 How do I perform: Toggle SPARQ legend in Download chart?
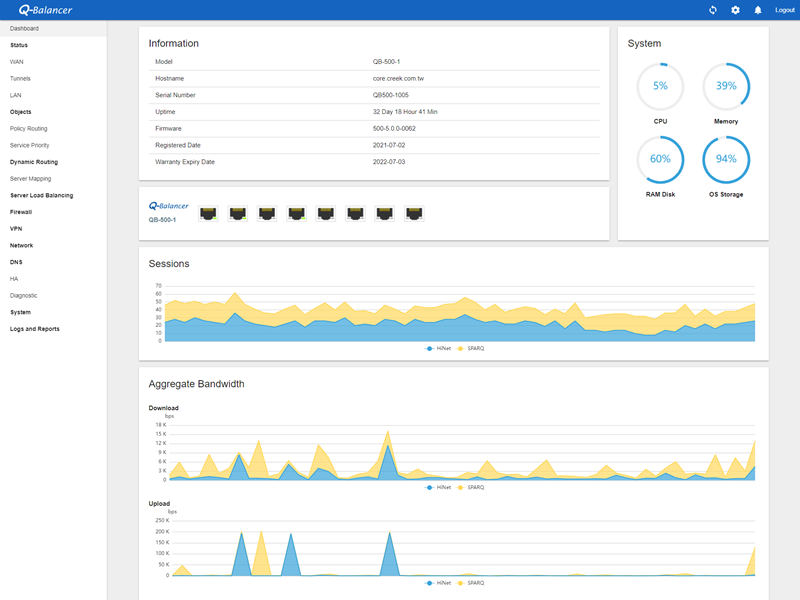tap(470, 487)
